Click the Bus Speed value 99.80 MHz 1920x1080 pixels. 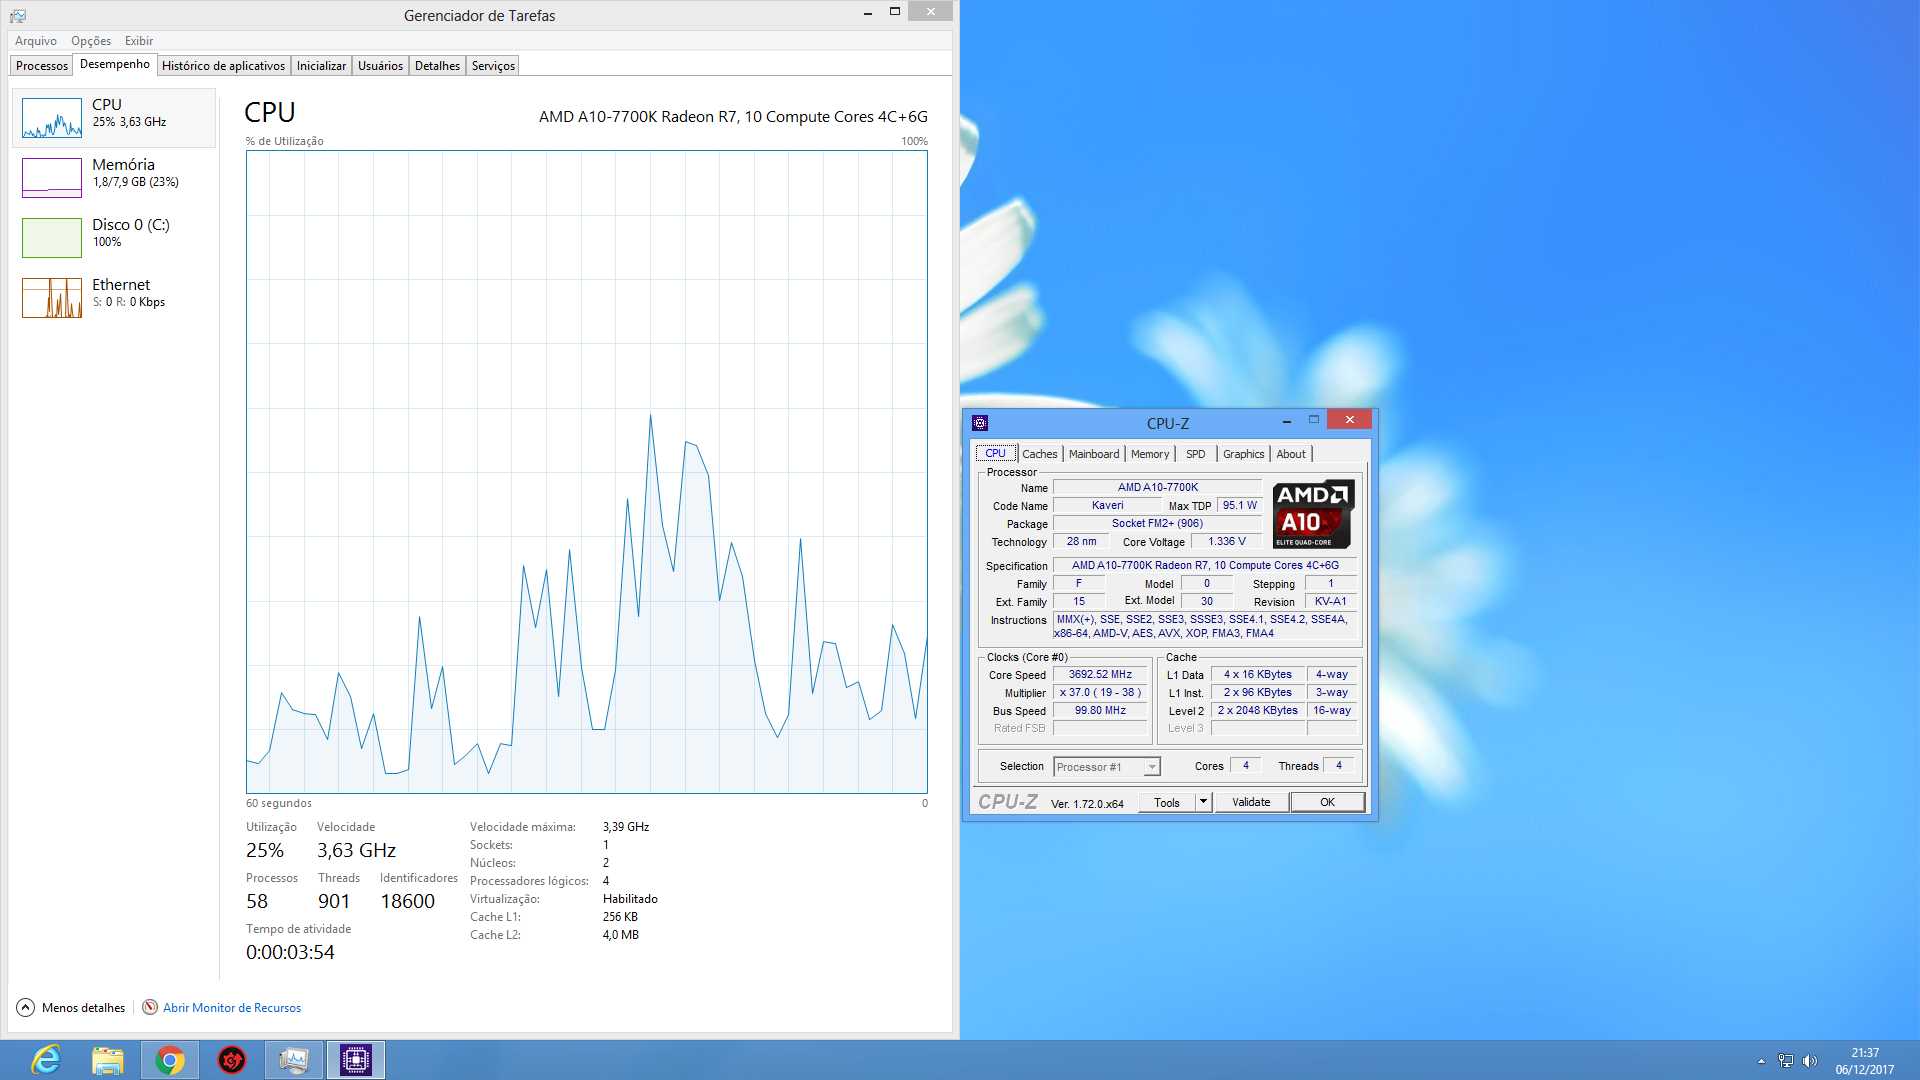pos(1100,711)
